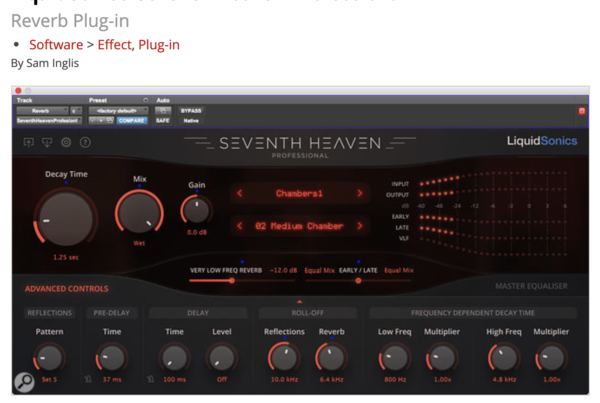Open the Chambers1 bank display
This screenshot has width=600, height=403.
[x=299, y=193]
